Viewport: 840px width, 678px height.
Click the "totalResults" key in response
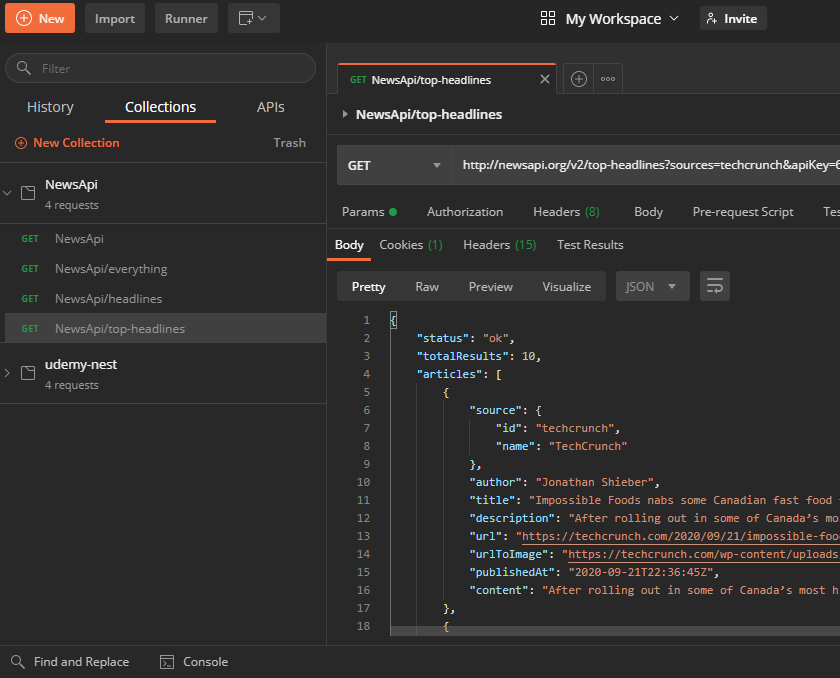pyautogui.click(x=462, y=356)
